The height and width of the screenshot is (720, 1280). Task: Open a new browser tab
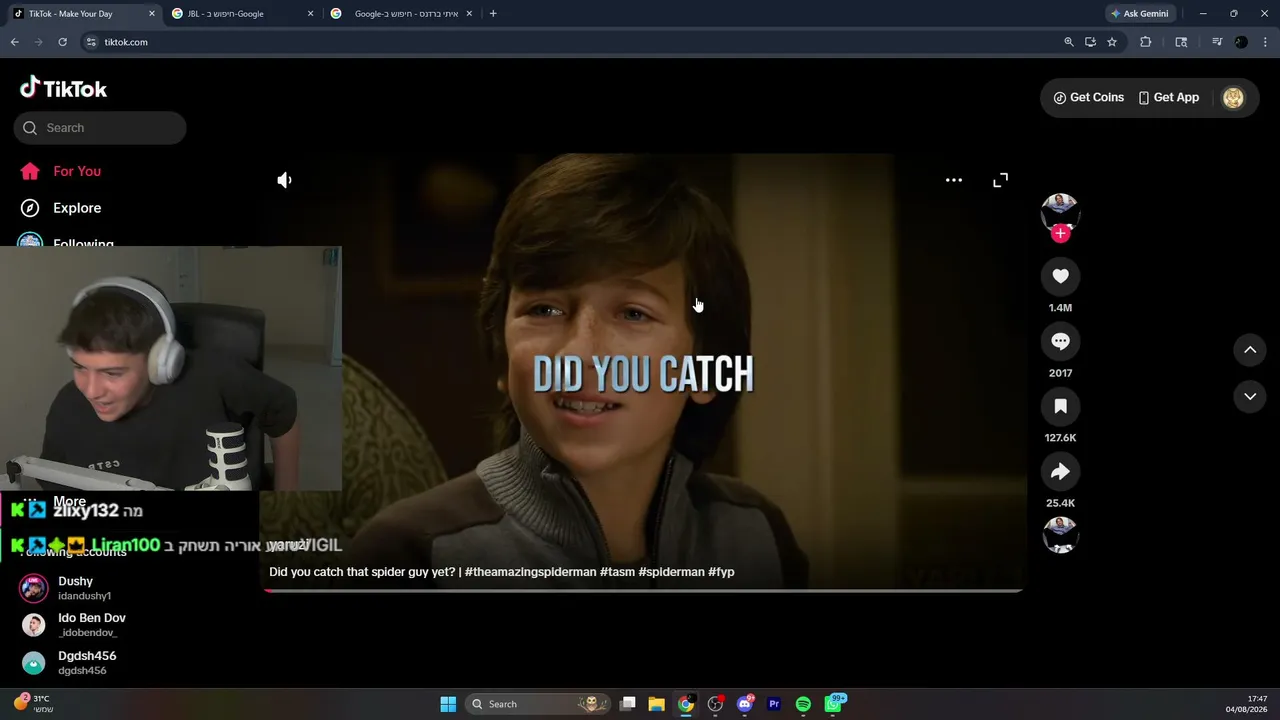coord(493,14)
